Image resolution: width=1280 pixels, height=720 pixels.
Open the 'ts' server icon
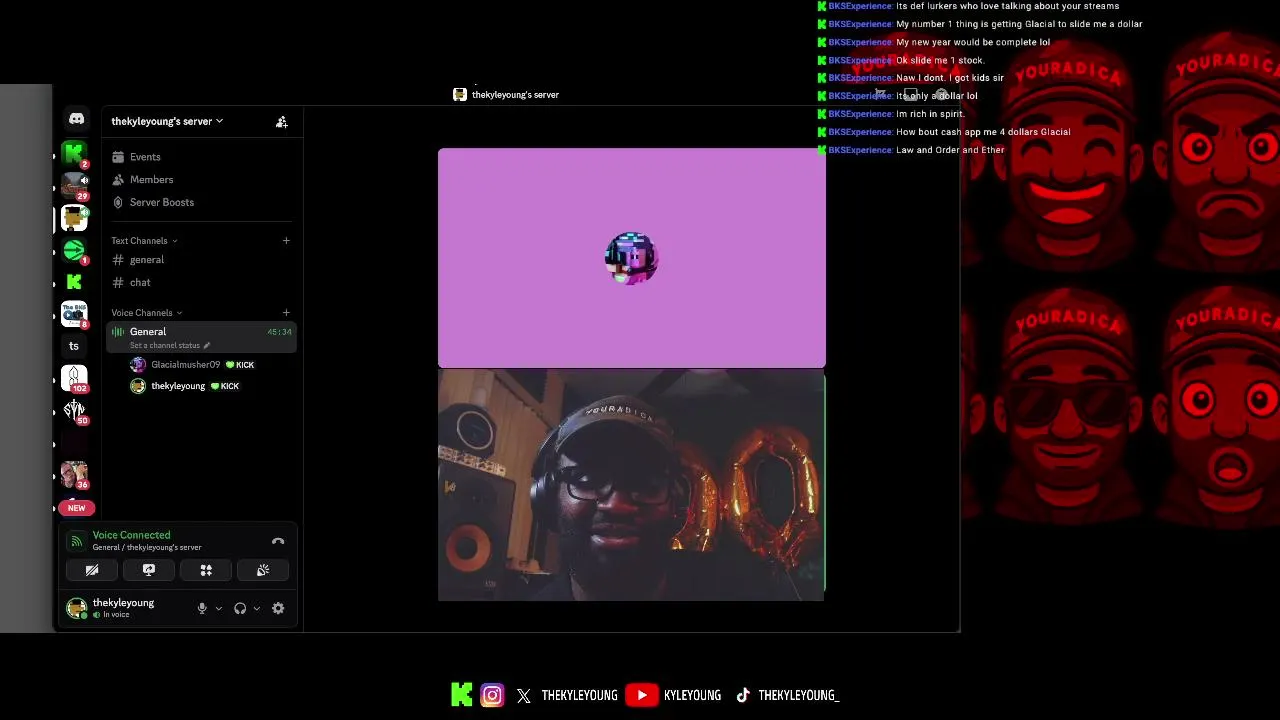pos(74,346)
